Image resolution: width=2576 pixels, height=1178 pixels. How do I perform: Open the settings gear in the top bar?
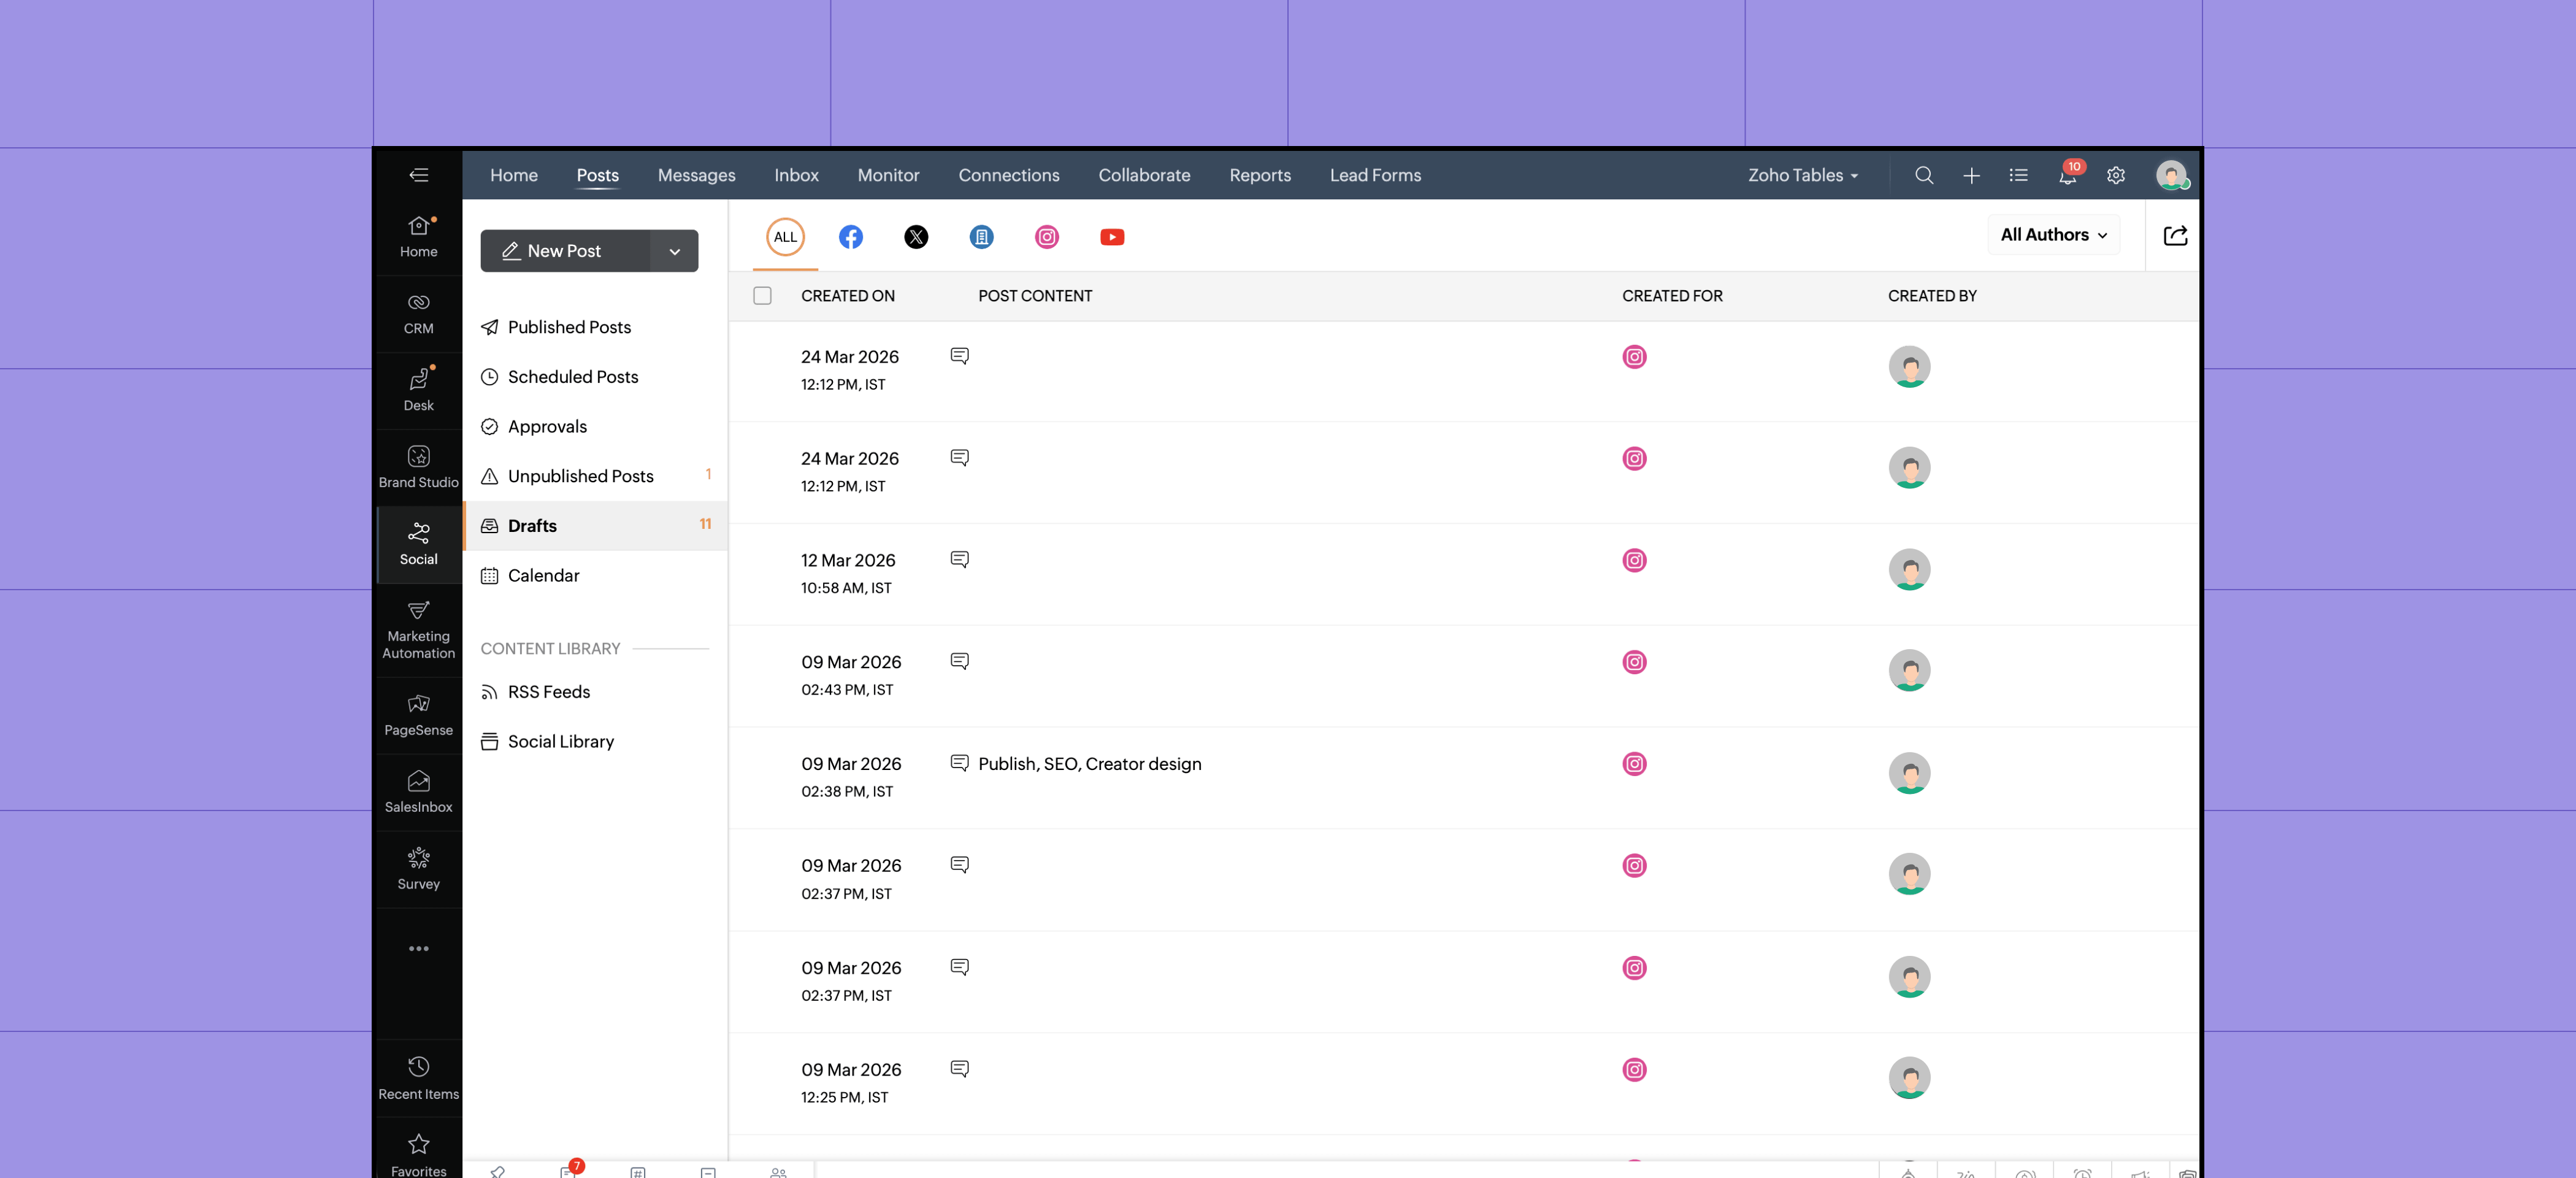2115,175
